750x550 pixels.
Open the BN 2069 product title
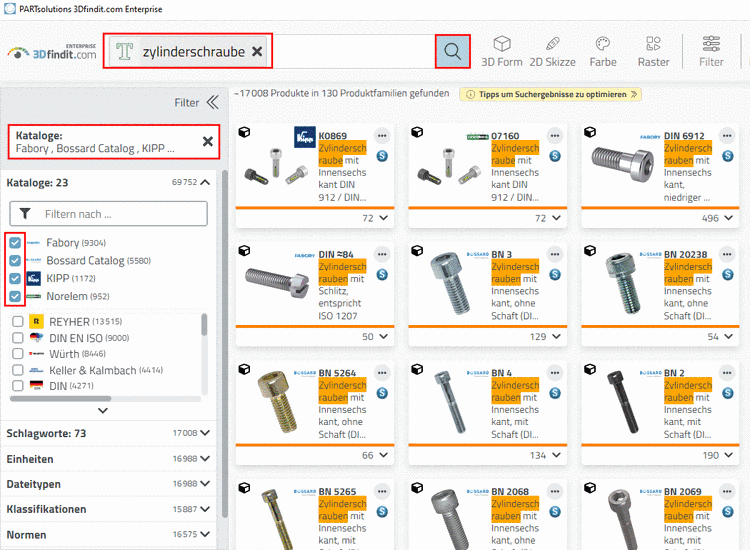[x=683, y=492]
